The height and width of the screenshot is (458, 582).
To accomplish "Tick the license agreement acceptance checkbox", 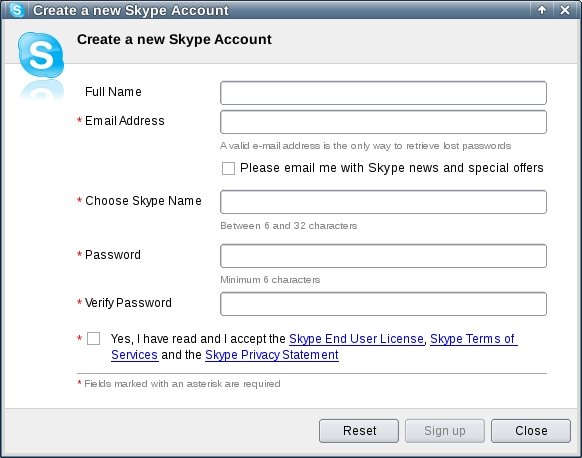I will click(93, 338).
